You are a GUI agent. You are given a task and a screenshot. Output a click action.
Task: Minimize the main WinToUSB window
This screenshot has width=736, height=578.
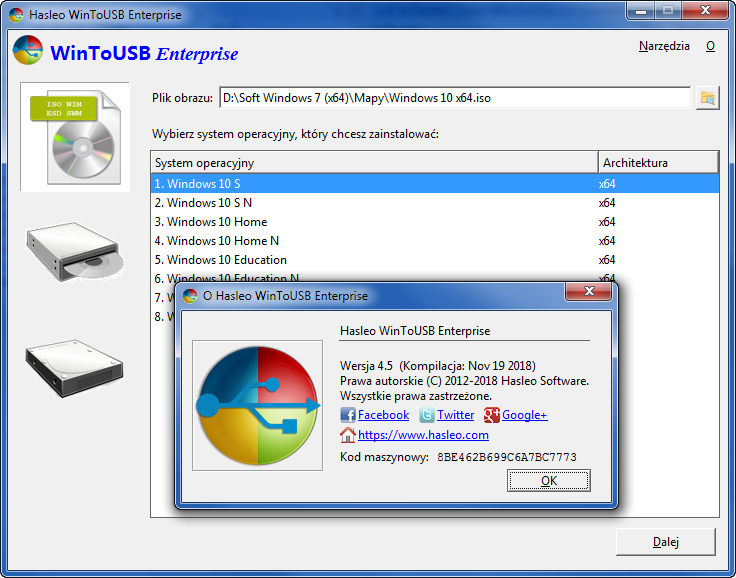point(640,10)
